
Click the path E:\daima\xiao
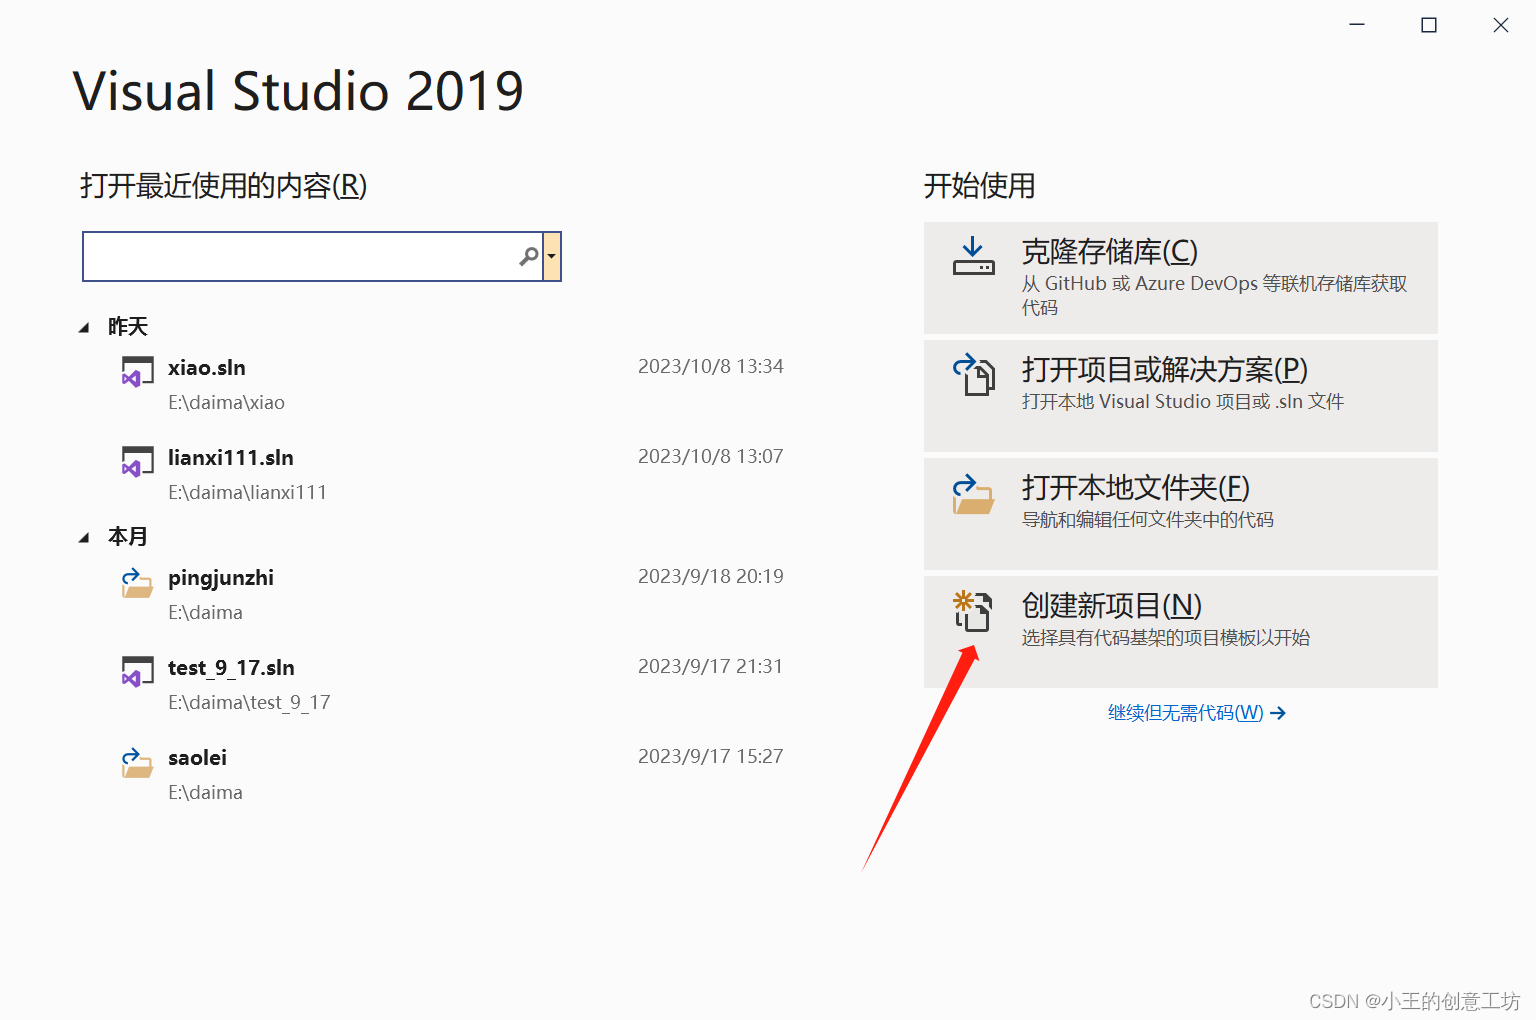(x=226, y=403)
